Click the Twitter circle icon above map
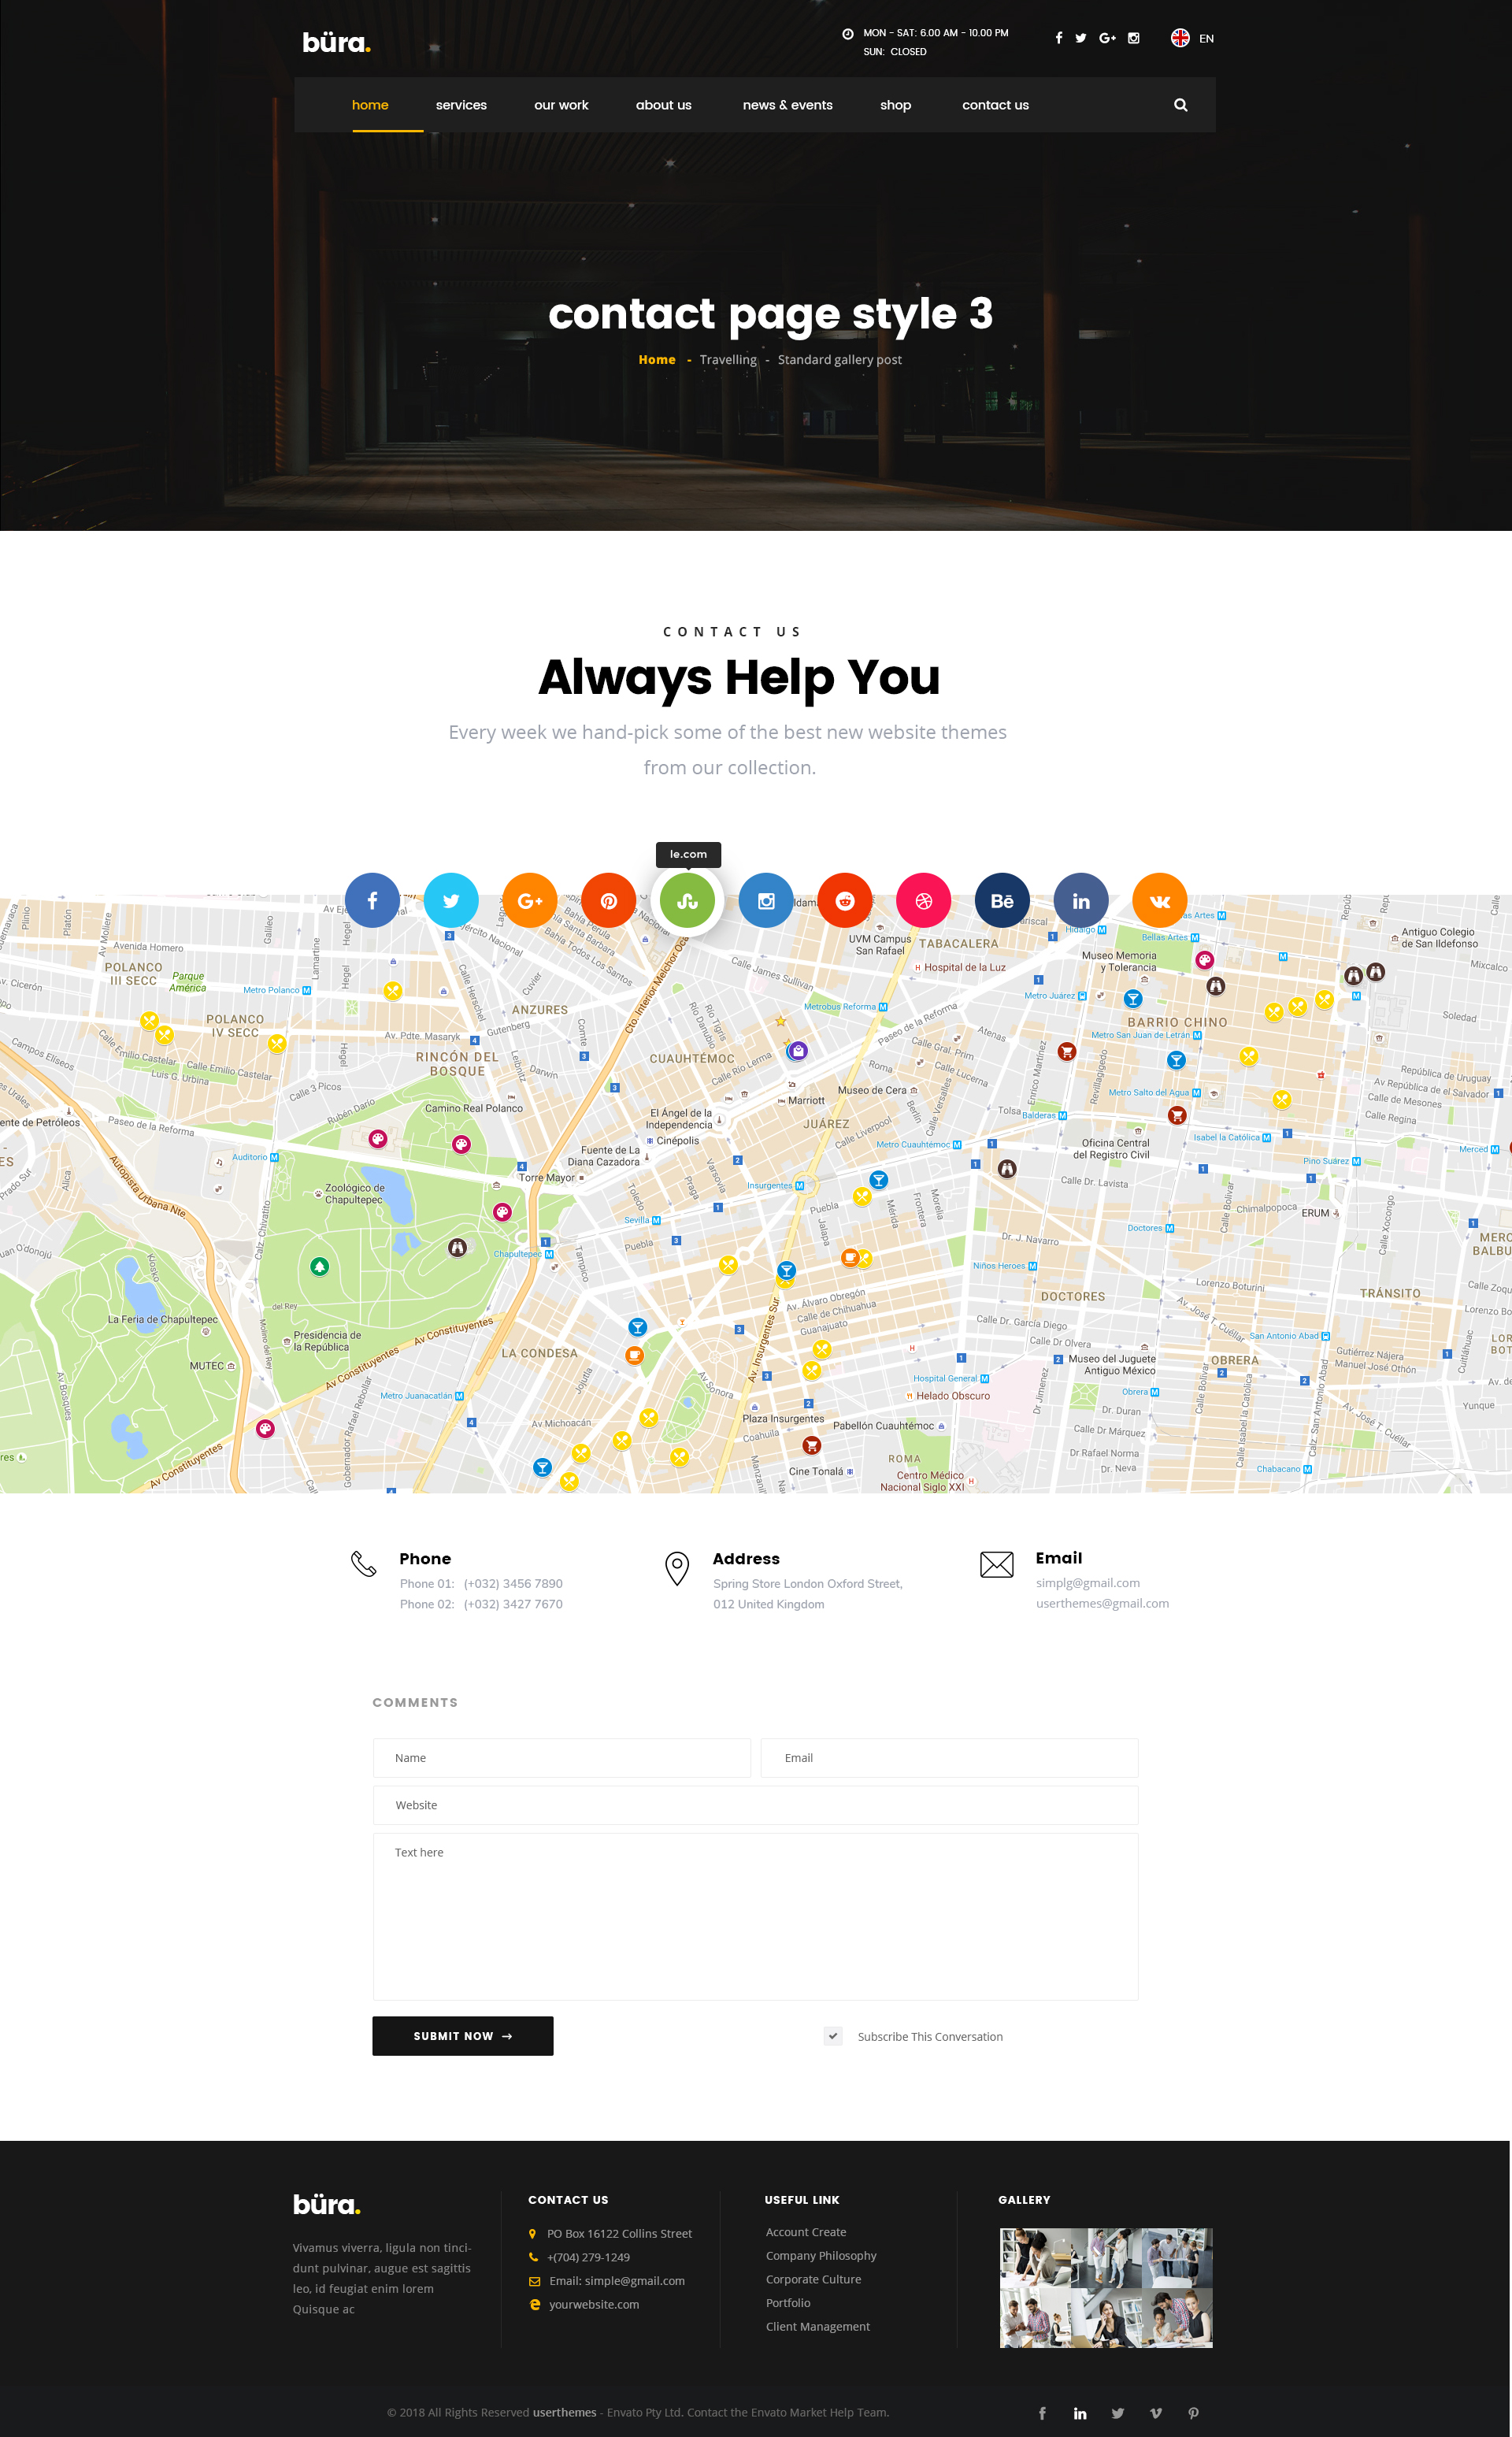The image size is (1512, 2437). (x=451, y=901)
